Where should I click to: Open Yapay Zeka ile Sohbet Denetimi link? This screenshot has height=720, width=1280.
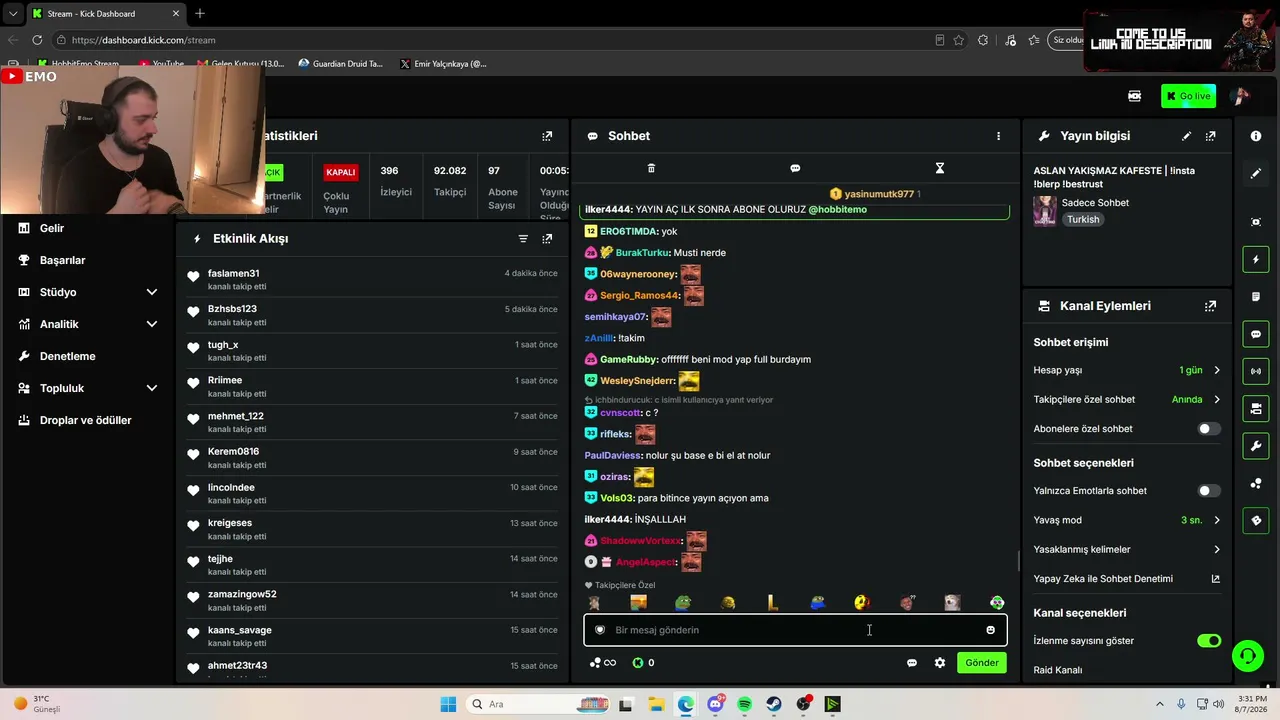click(1127, 578)
